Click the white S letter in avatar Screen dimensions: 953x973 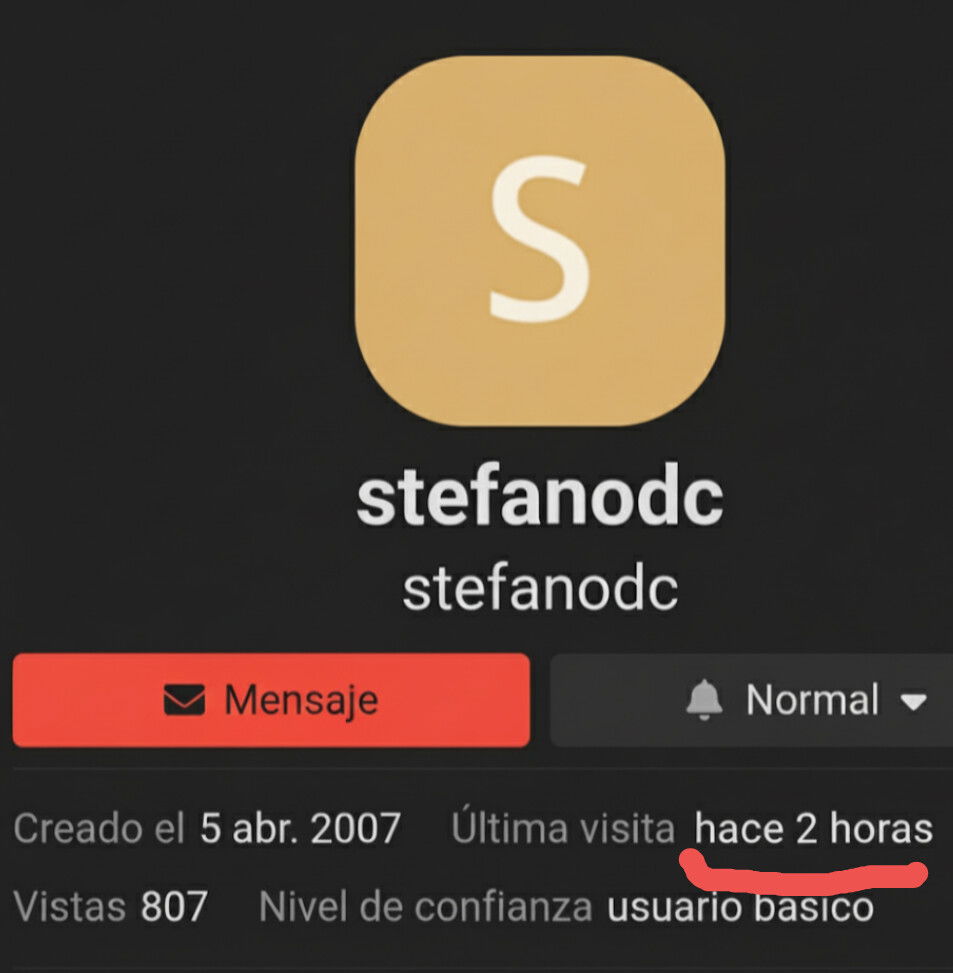(x=539, y=240)
